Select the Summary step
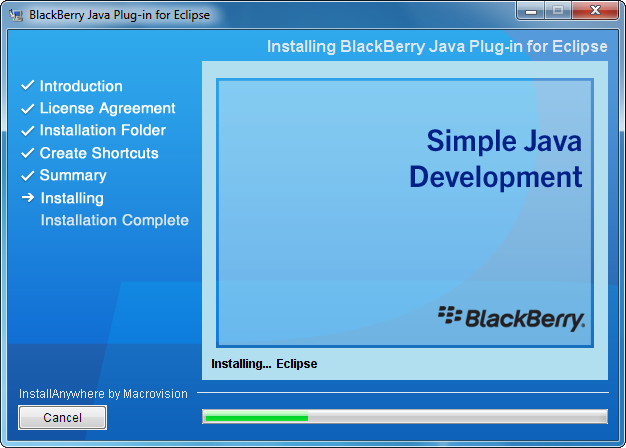The height and width of the screenshot is (448, 626). tap(73, 175)
